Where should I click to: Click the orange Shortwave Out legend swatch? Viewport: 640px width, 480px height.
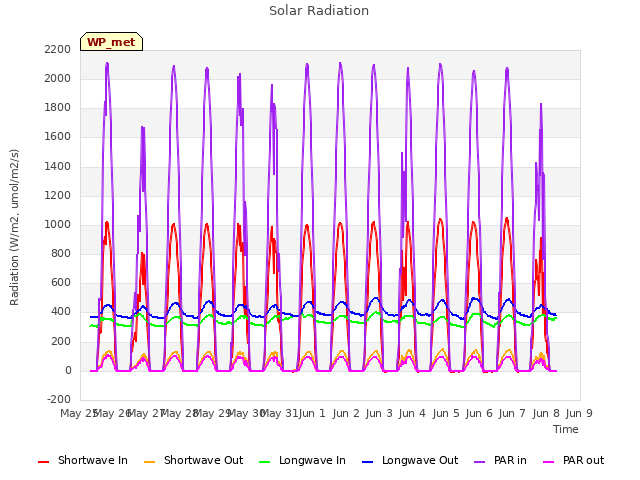tap(149, 462)
